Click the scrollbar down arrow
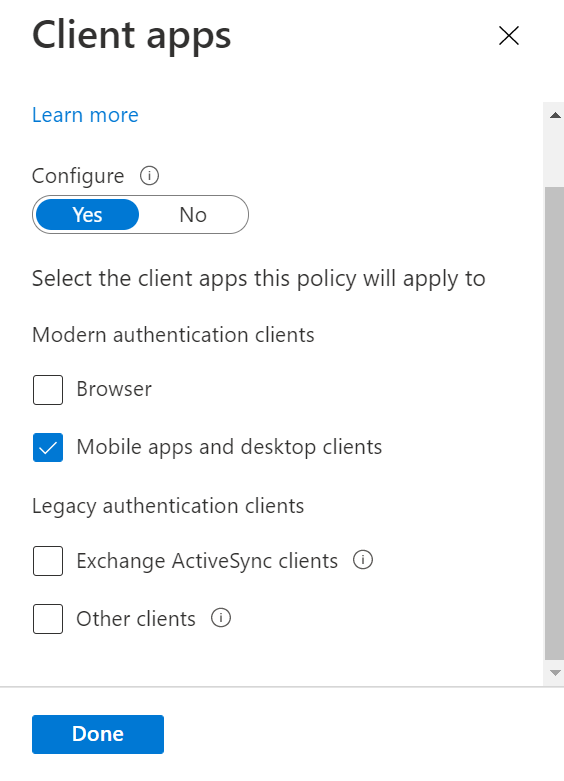This screenshot has height=781, width=564. [x=555, y=673]
